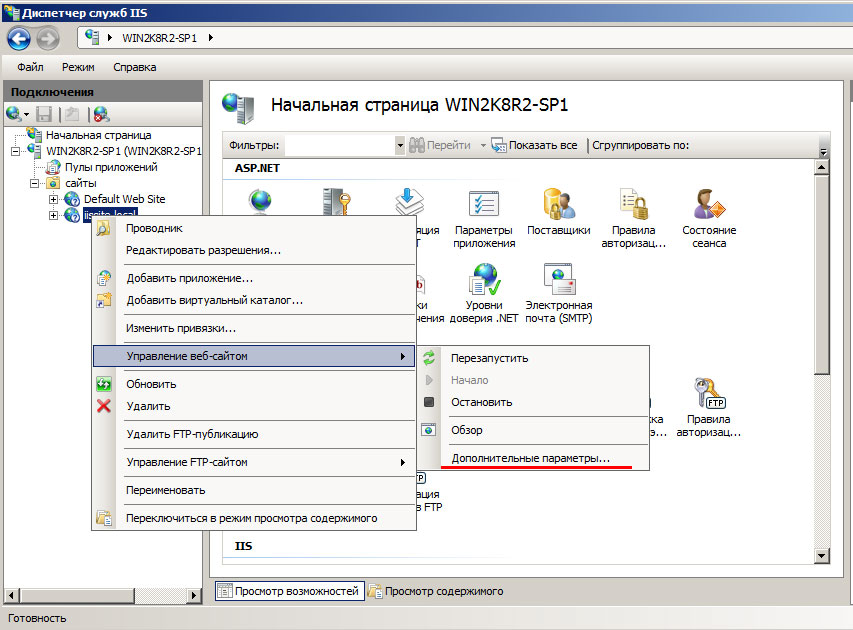This screenshot has height=630, width=853.
Task: Choose Добавить приложение... in context menu
Action: pyautogui.click(x=254, y=278)
